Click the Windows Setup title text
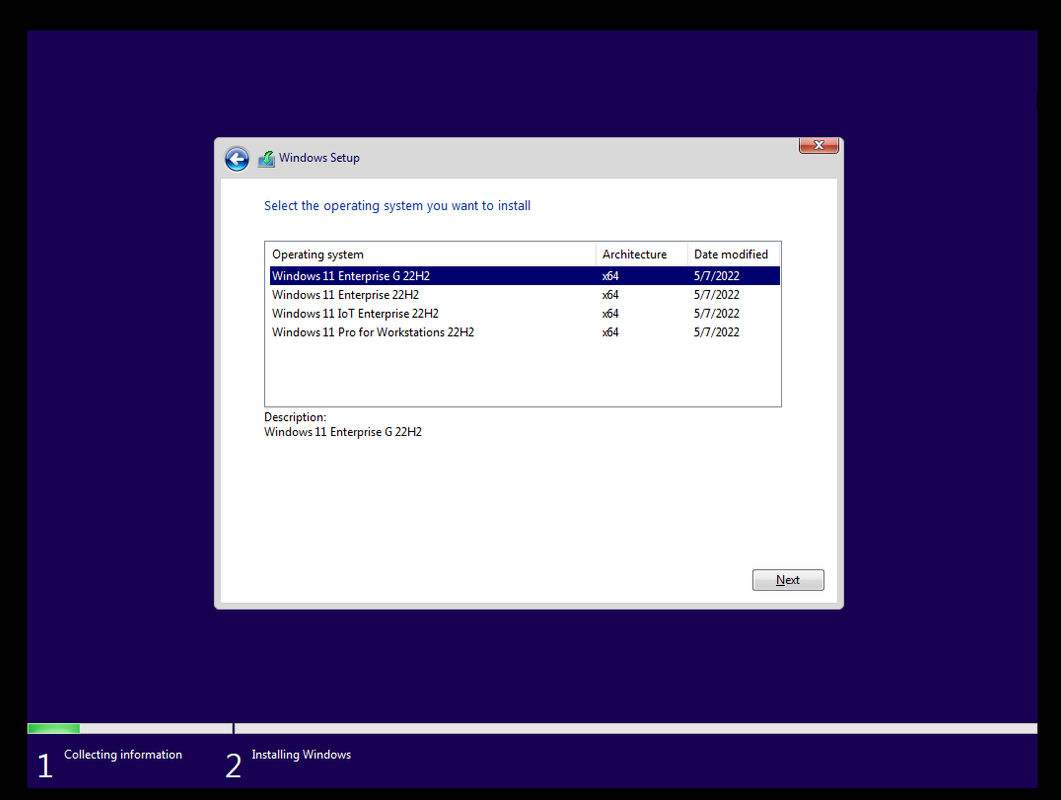 tap(319, 158)
